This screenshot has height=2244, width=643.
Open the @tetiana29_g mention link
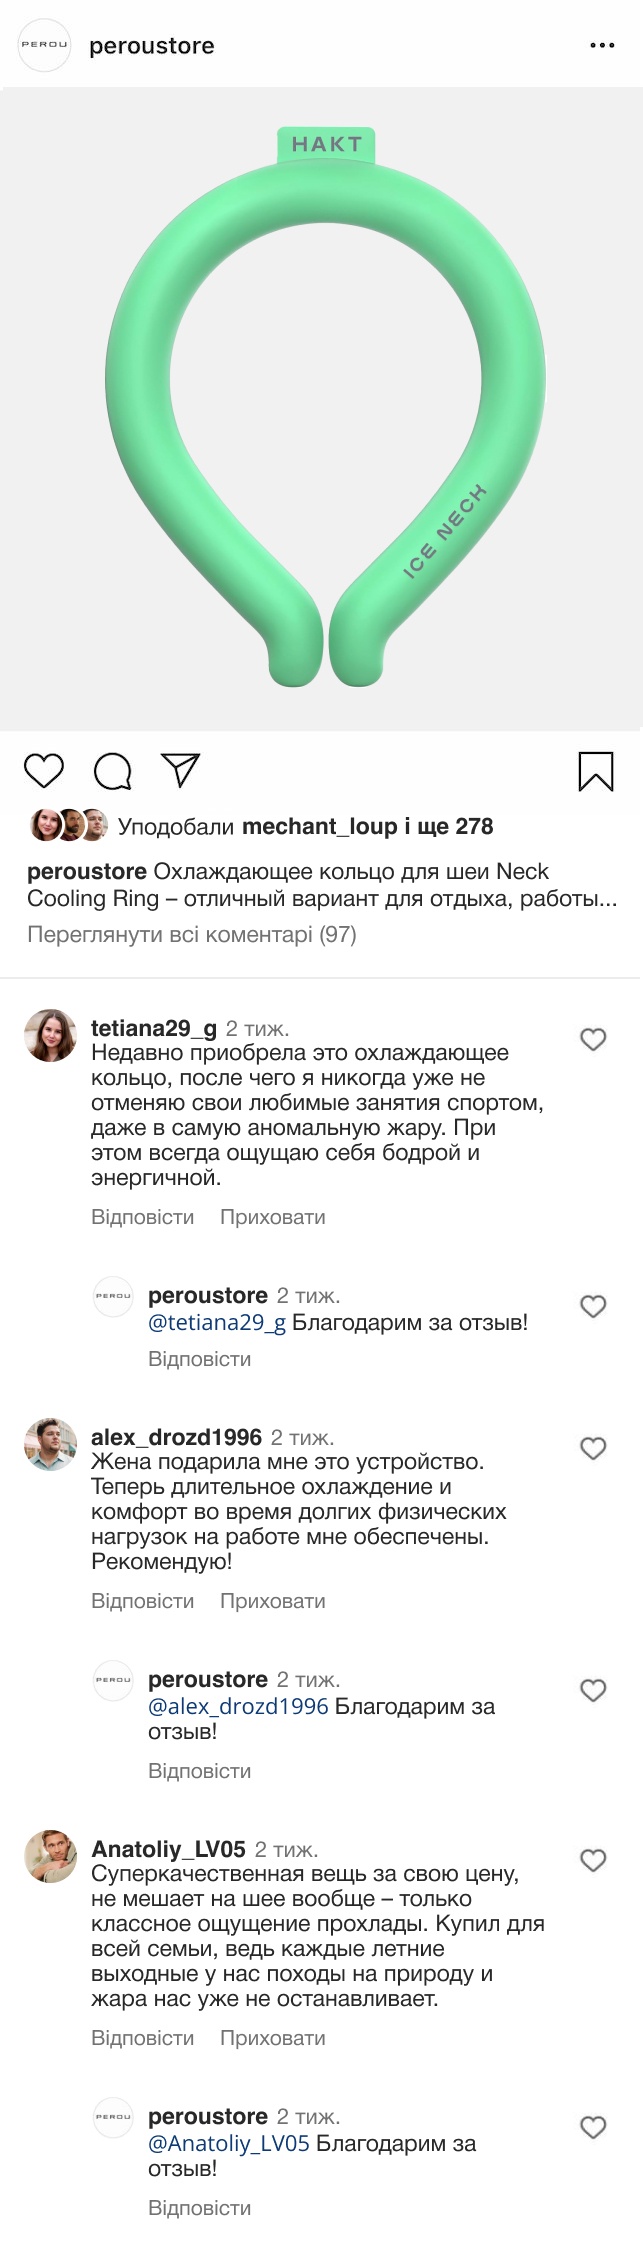pos(216,1322)
